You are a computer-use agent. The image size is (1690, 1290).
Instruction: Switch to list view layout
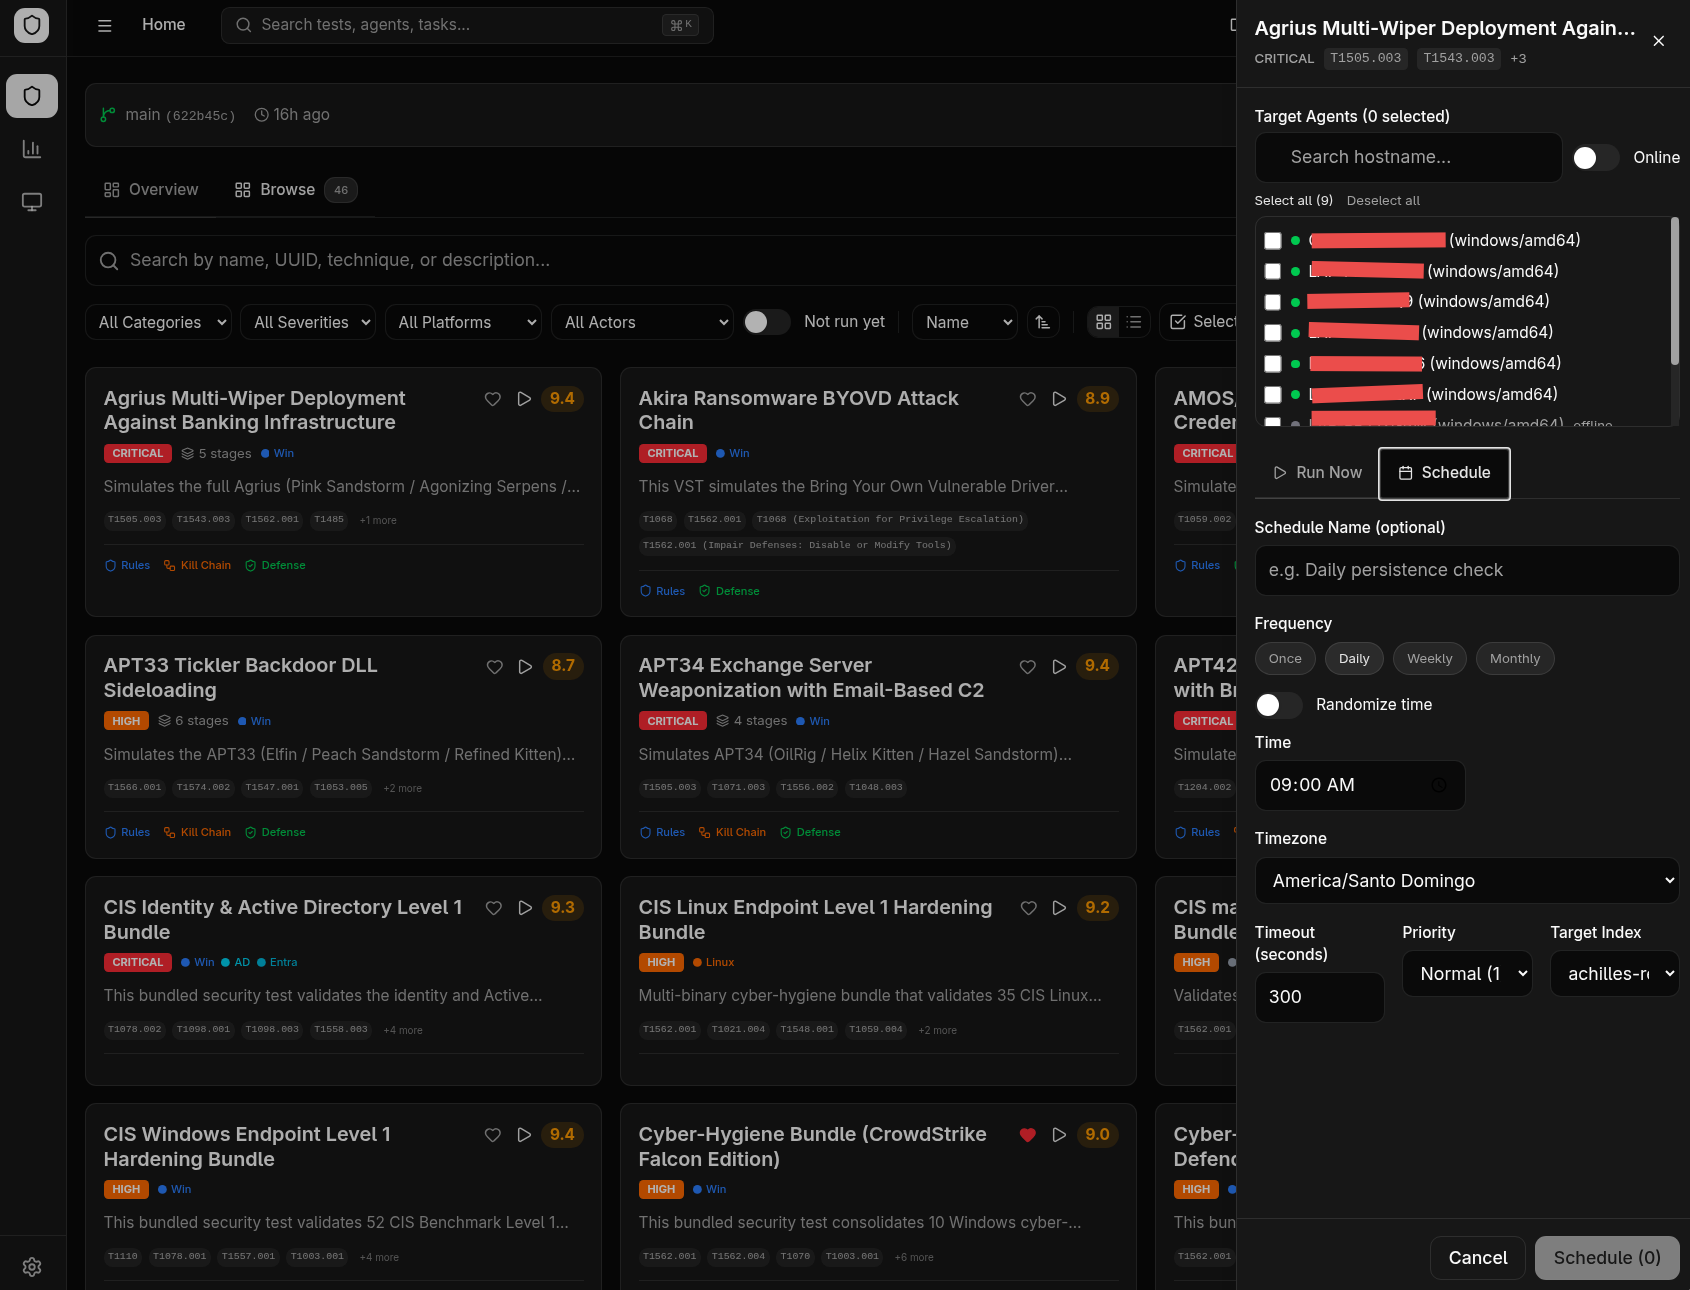1134,322
